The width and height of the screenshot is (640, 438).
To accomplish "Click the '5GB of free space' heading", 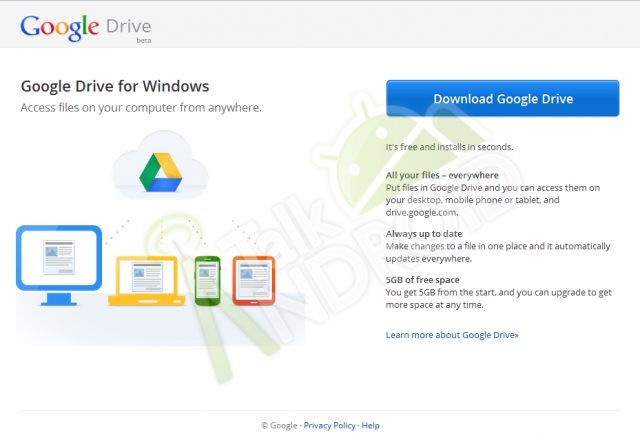I will [x=422, y=280].
